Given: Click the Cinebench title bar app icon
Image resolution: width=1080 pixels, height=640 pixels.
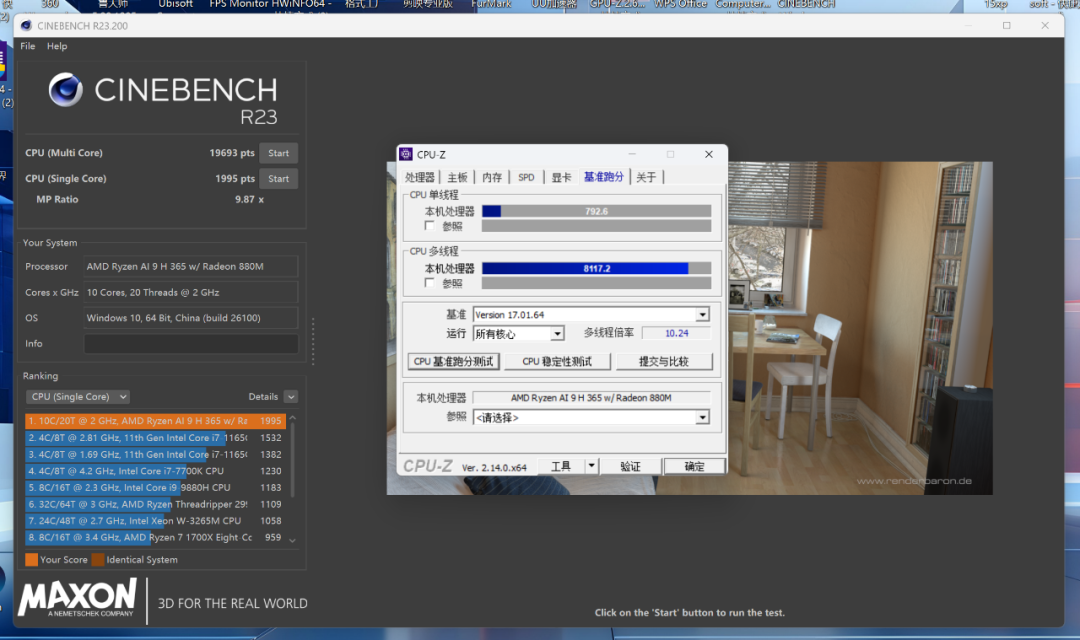Looking at the screenshot, I should click(26, 25).
